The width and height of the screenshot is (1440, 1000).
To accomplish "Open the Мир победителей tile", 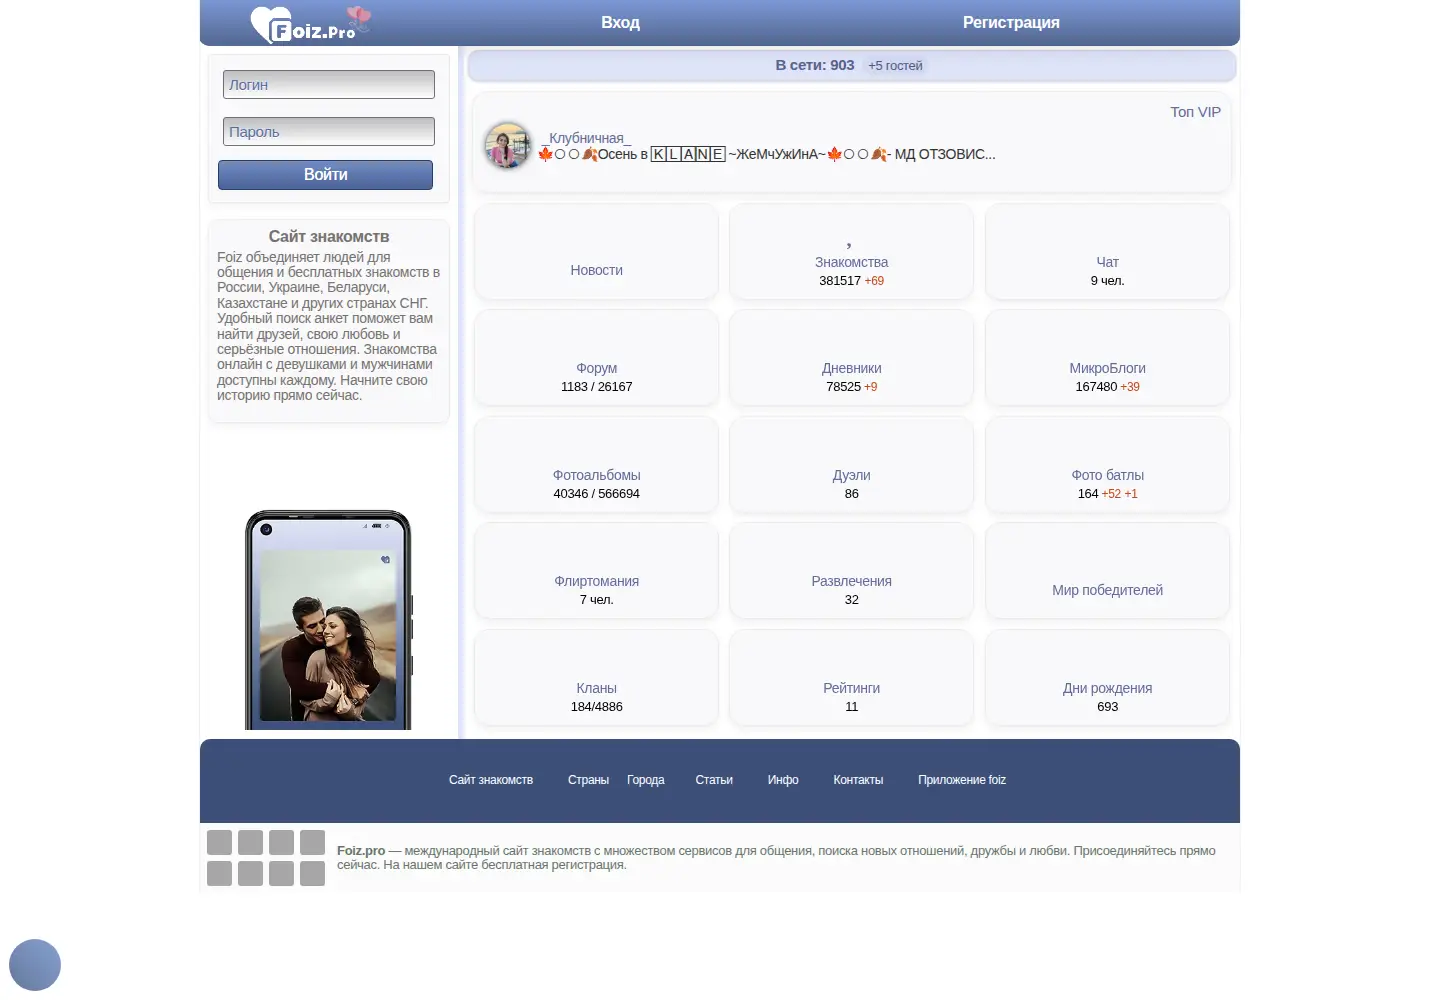I will [1107, 571].
